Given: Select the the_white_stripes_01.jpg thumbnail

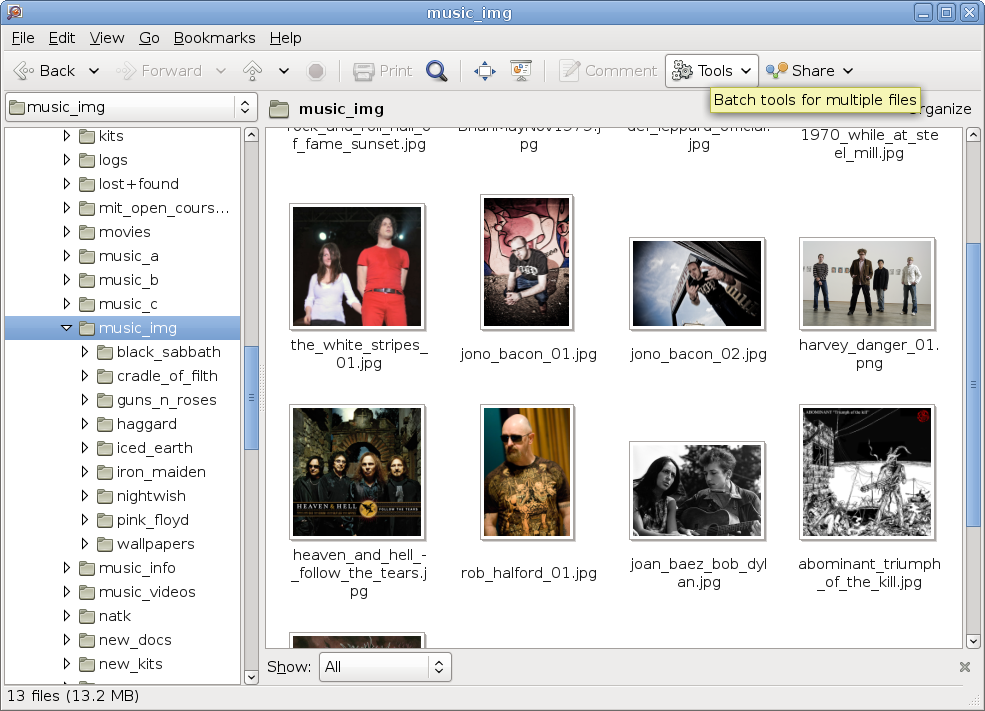Looking at the screenshot, I should [357, 266].
